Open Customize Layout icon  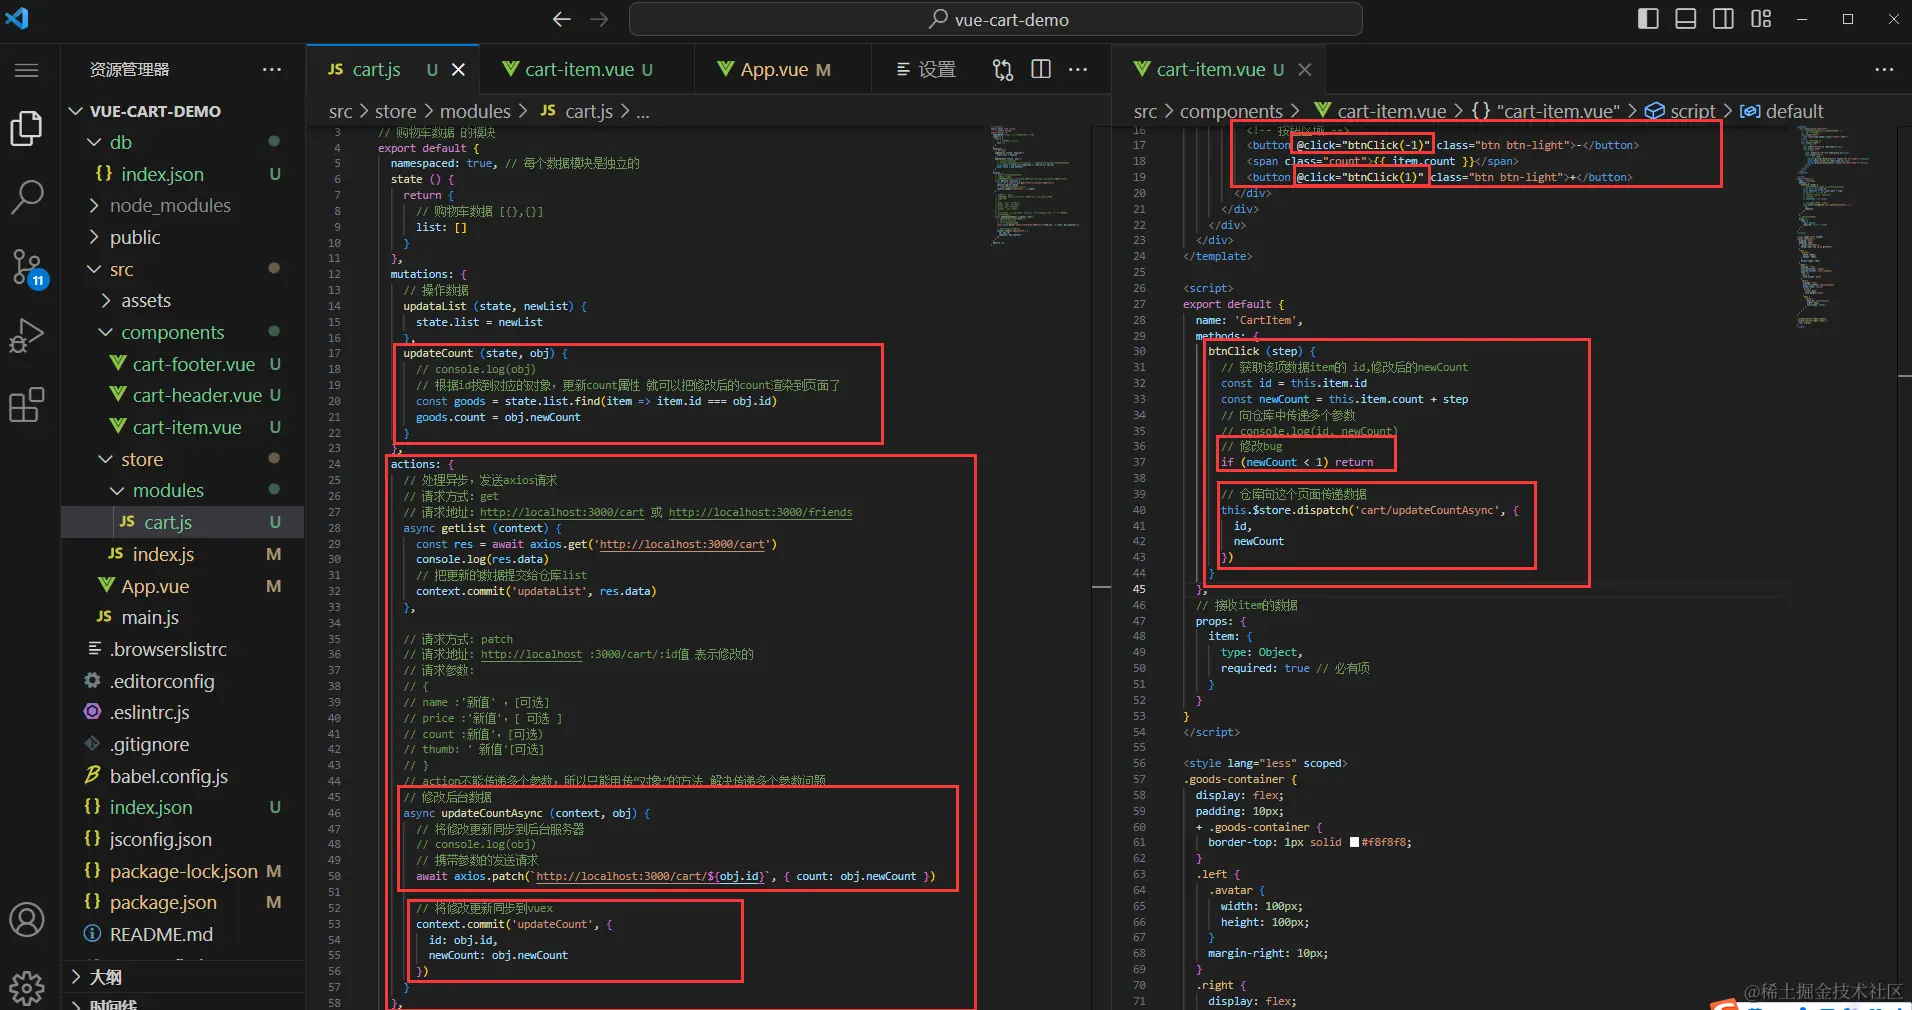pyautogui.click(x=1761, y=19)
